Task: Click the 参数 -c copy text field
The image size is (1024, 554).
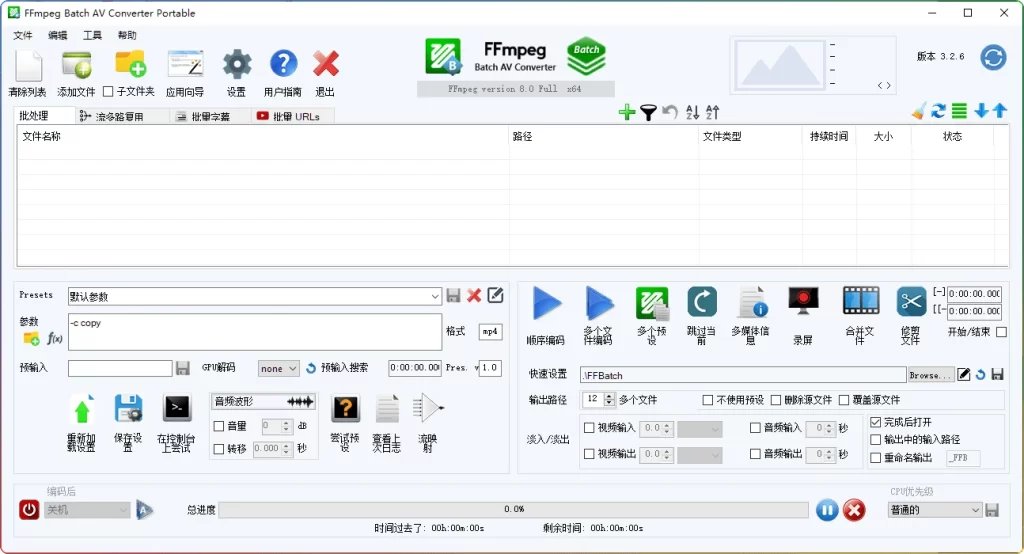Action: (x=255, y=332)
